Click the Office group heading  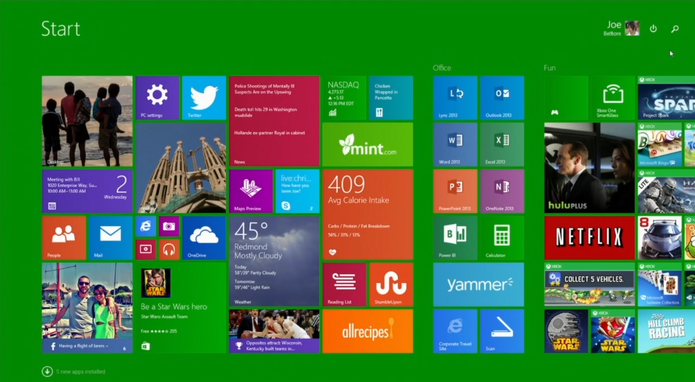442,68
